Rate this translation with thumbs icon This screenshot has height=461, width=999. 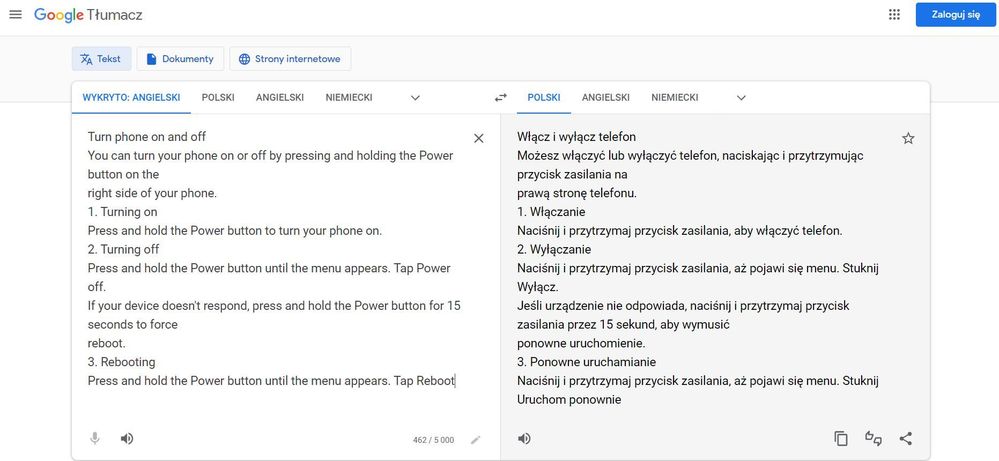click(x=873, y=438)
